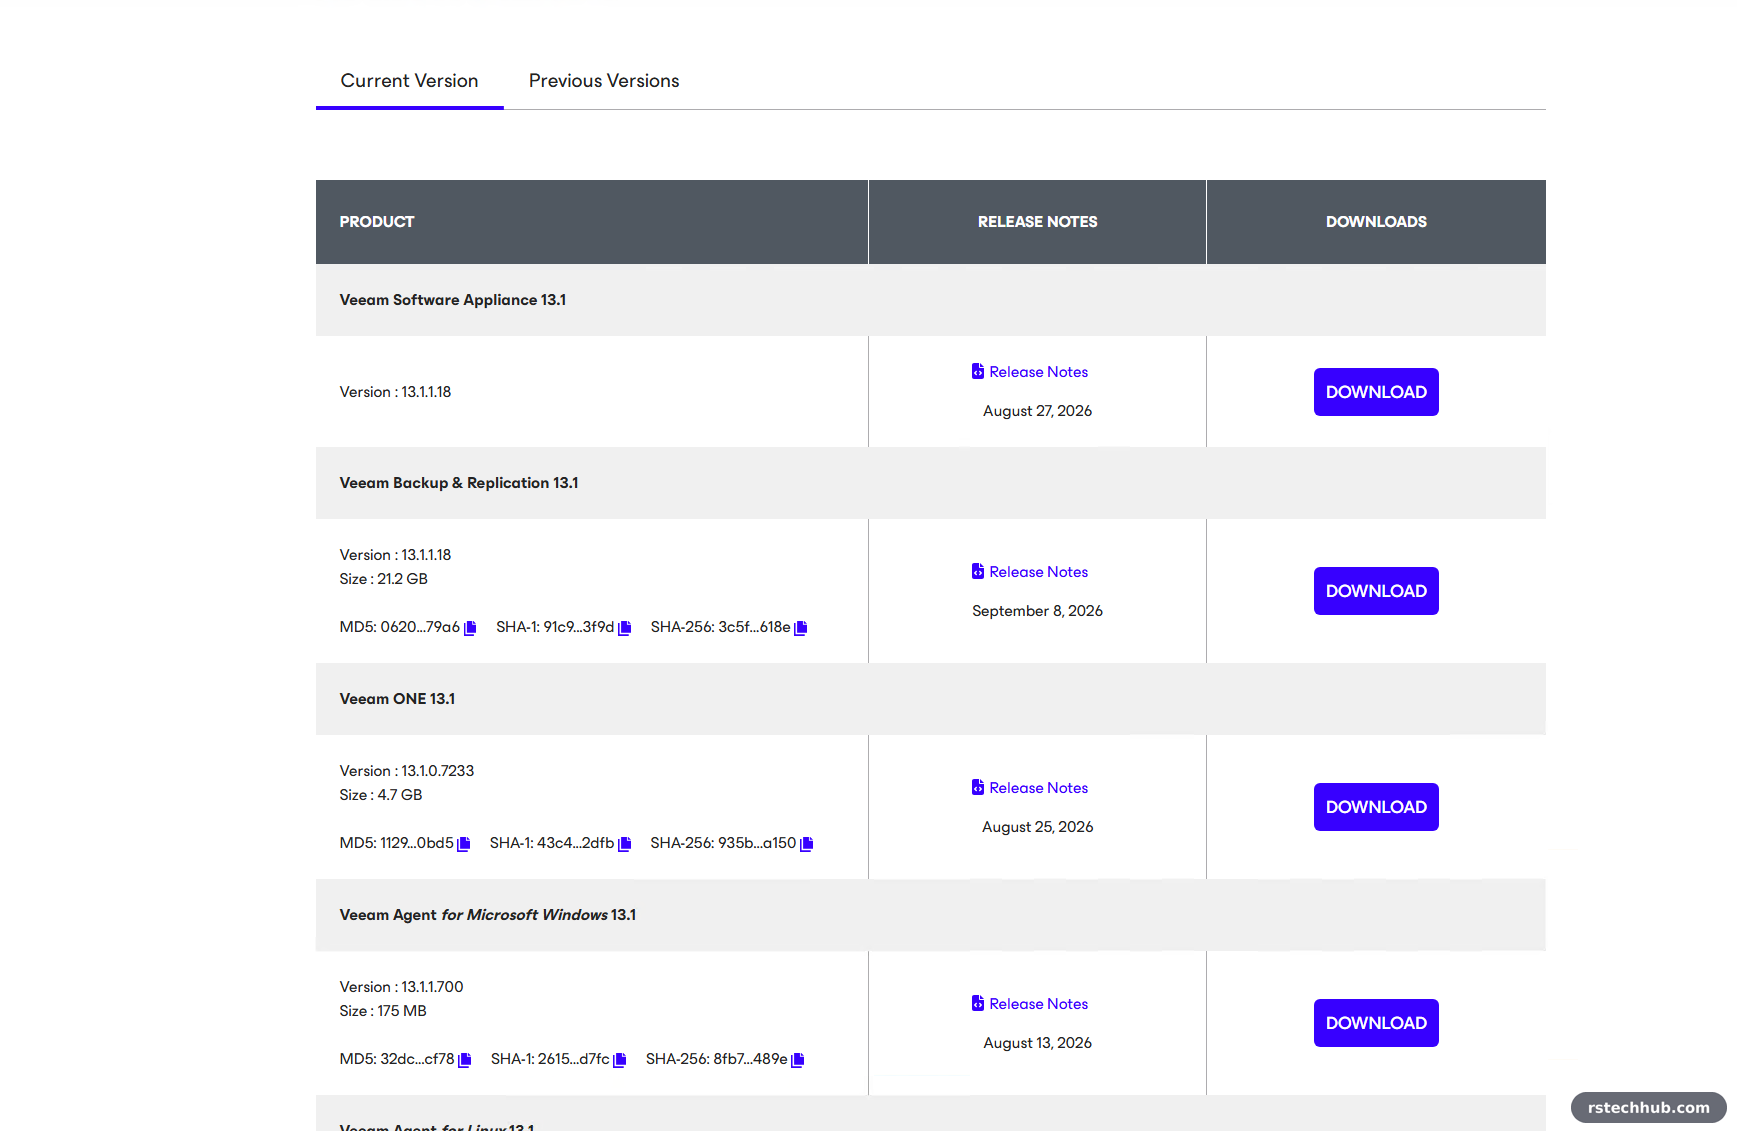This screenshot has height=1131, width=1737.
Task: Copy SHA-256 hash 935b...a150
Action: point(807,844)
